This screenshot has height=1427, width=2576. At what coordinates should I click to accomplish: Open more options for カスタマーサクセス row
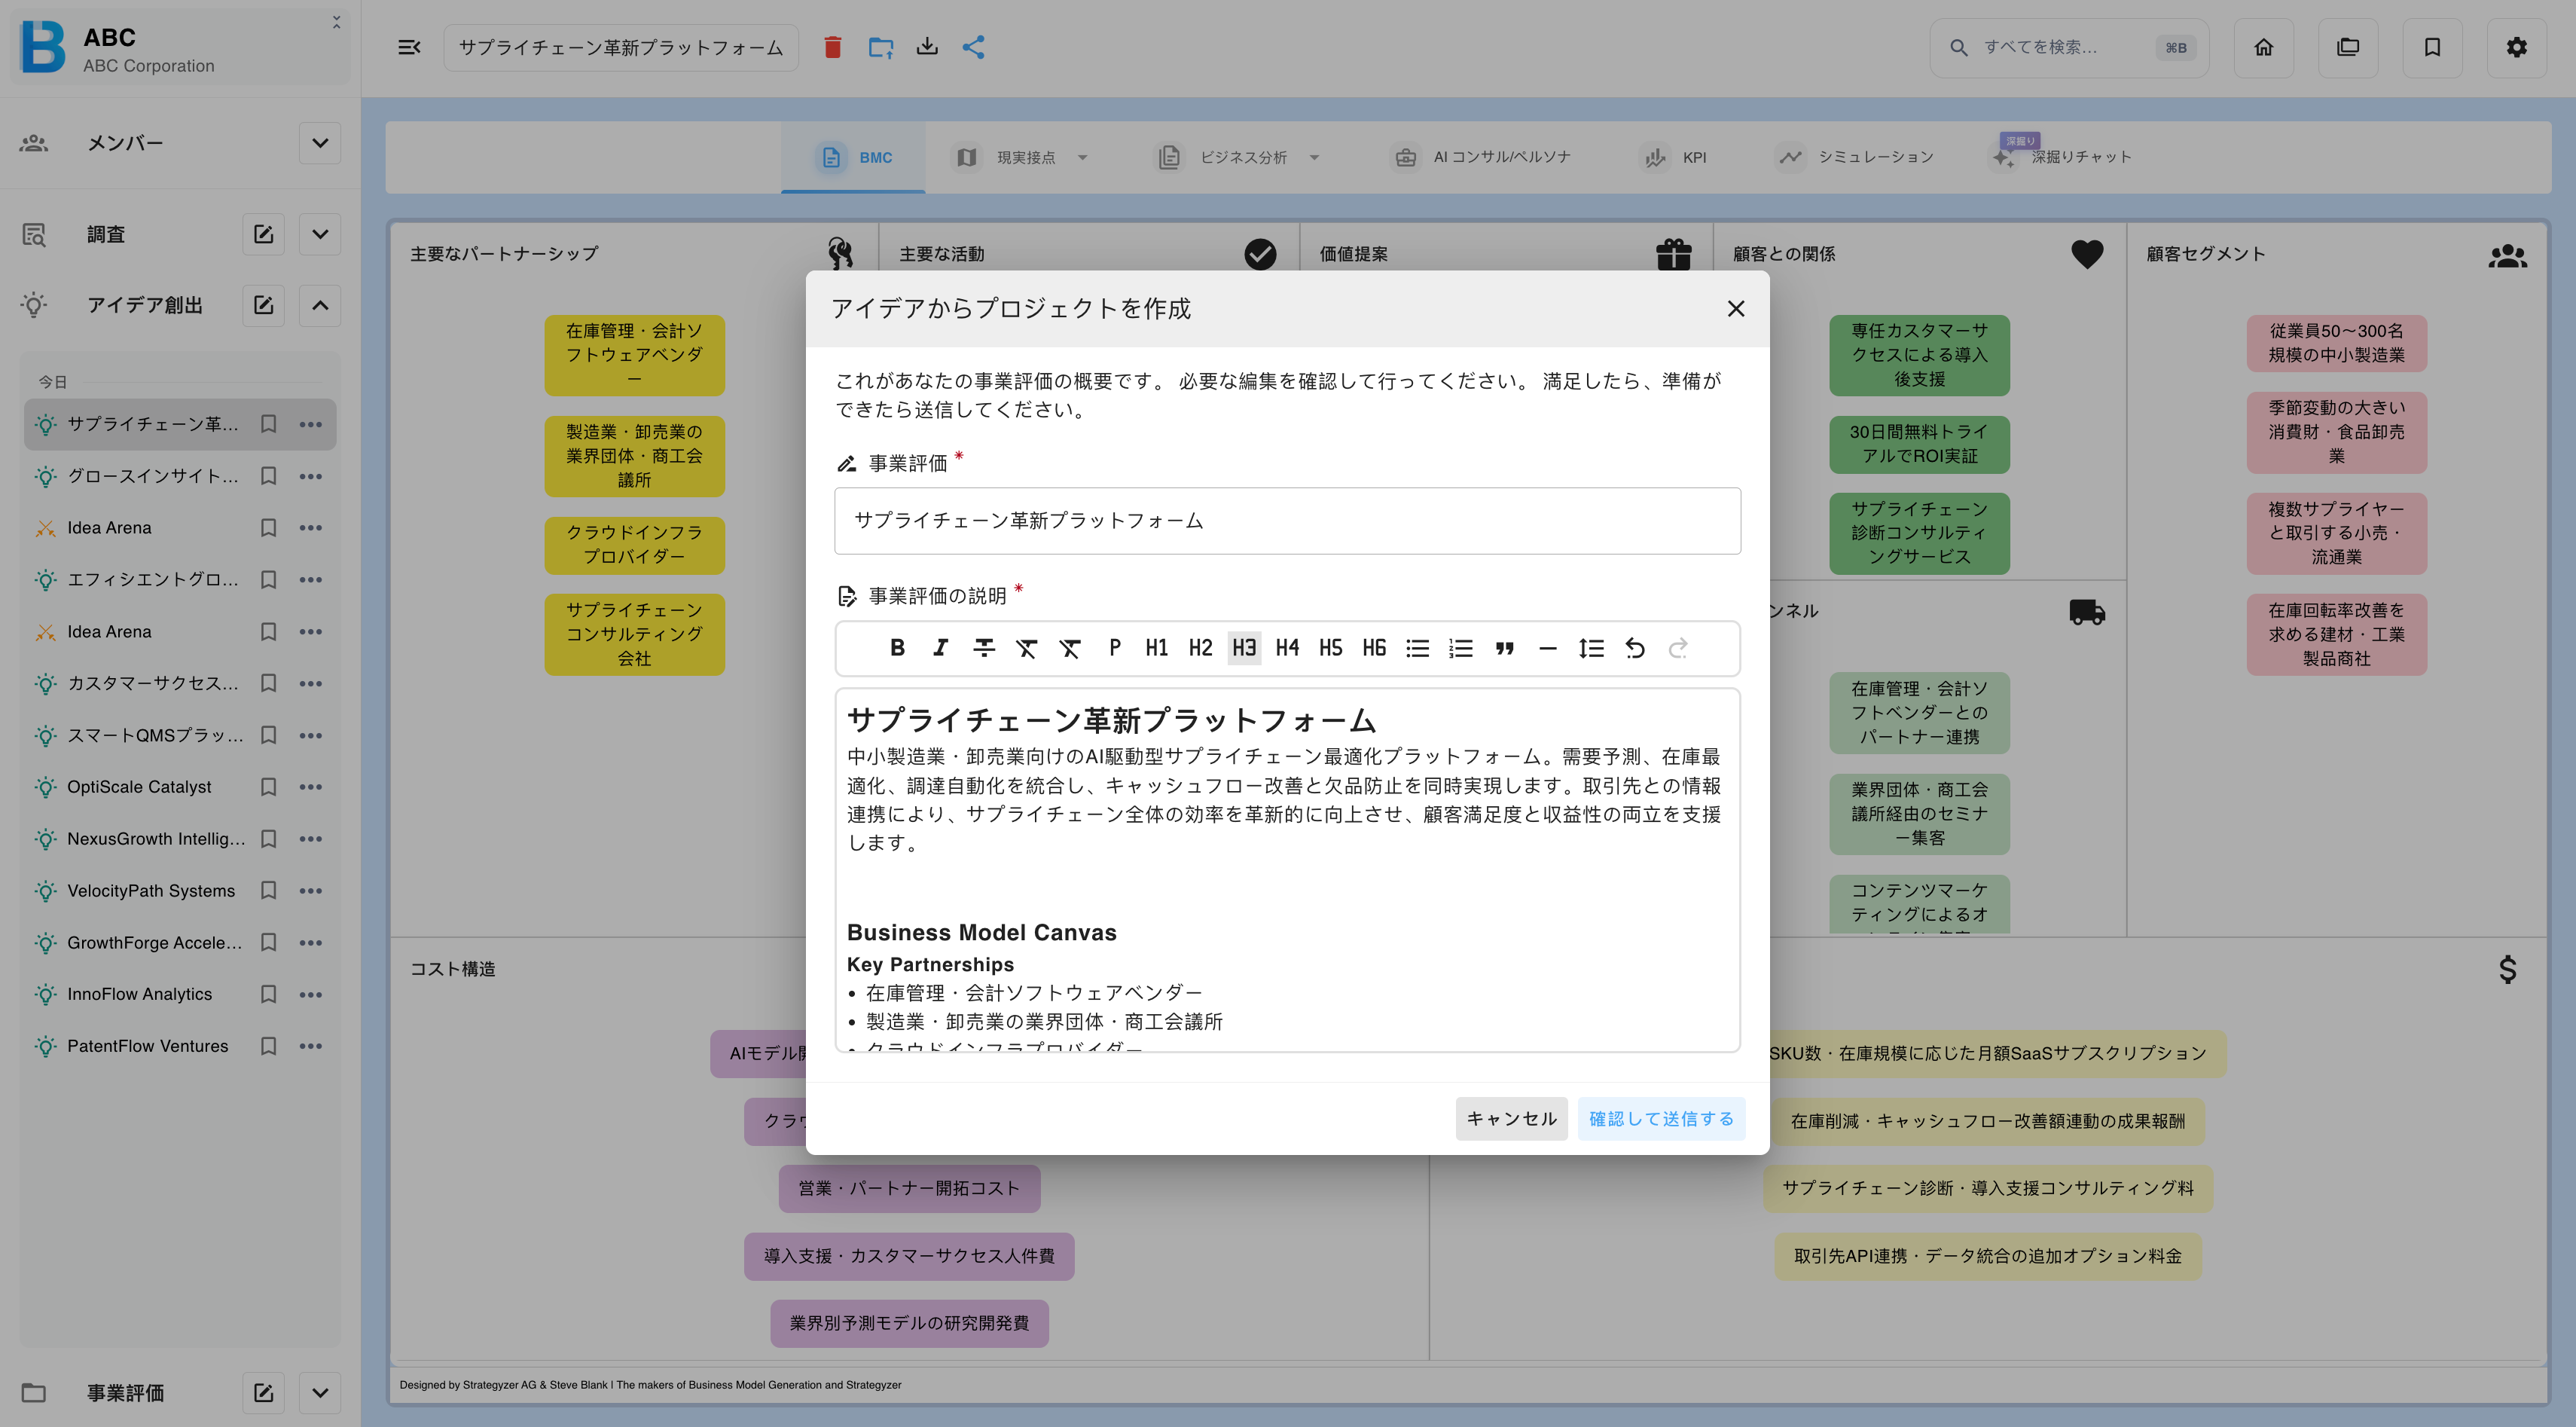click(x=311, y=683)
